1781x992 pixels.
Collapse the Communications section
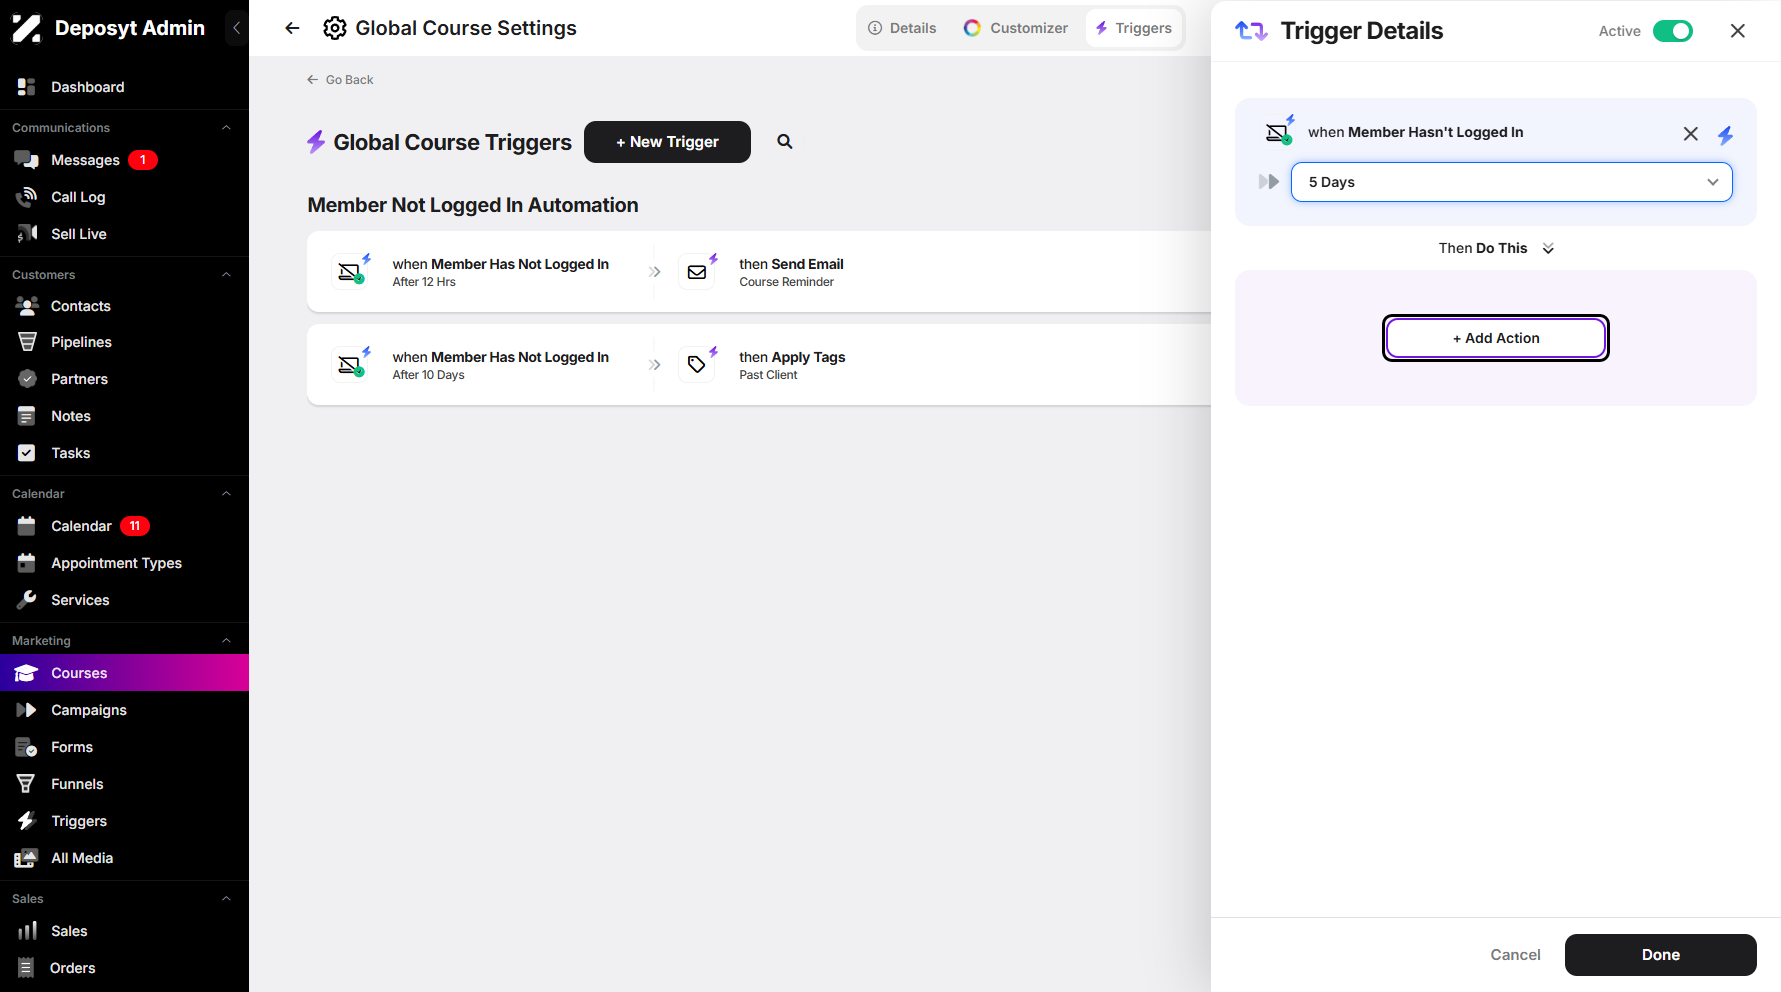(x=226, y=128)
